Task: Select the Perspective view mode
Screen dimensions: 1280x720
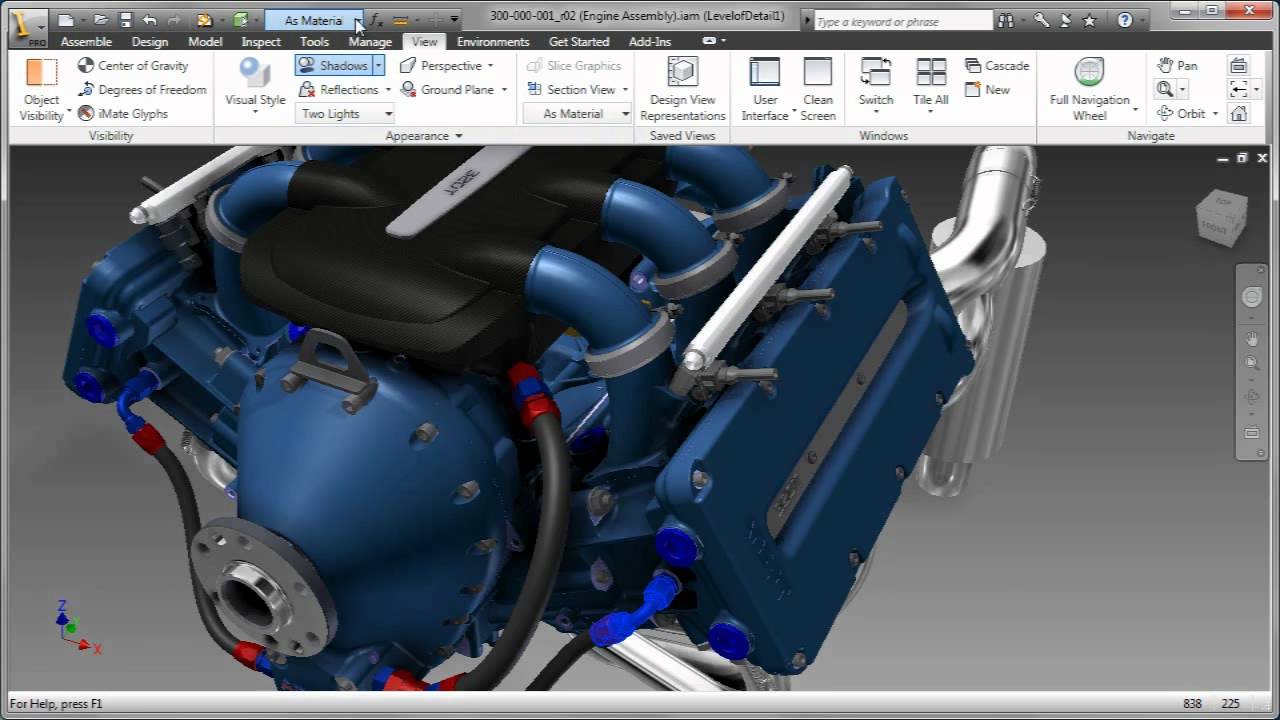Action: pyautogui.click(x=440, y=65)
